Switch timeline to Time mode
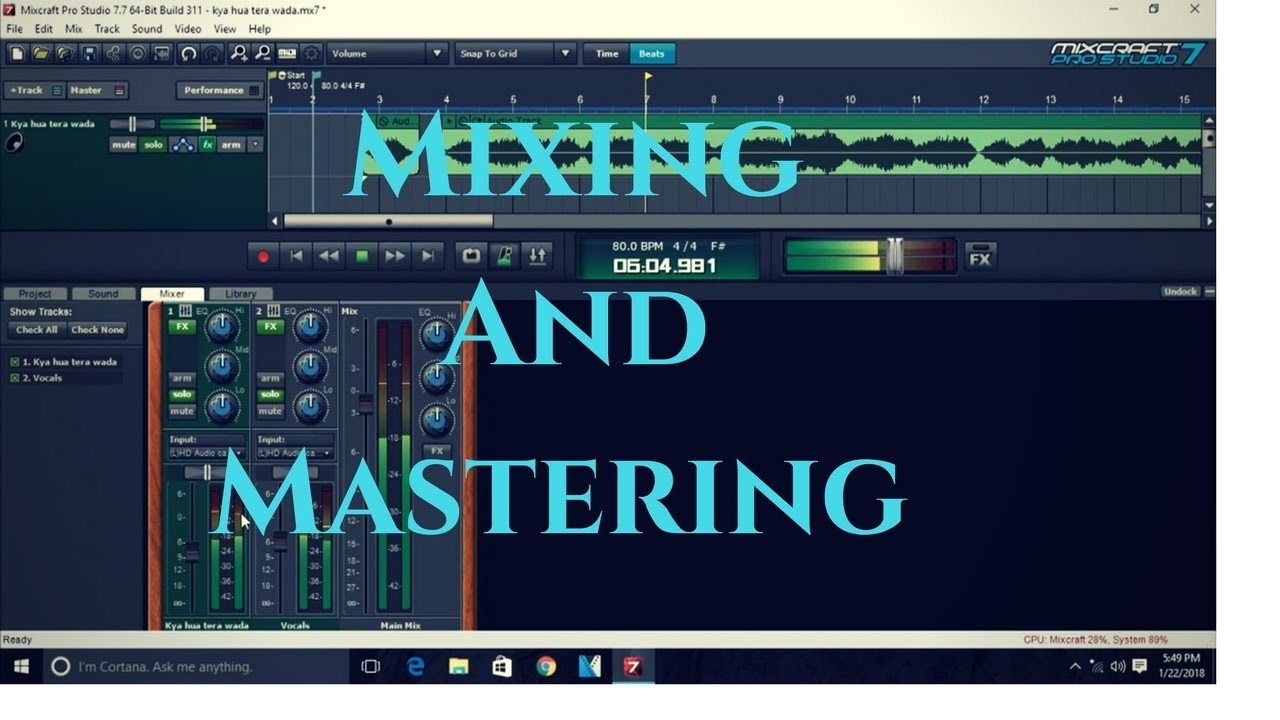The height and width of the screenshot is (720, 1280). (607, 54)
